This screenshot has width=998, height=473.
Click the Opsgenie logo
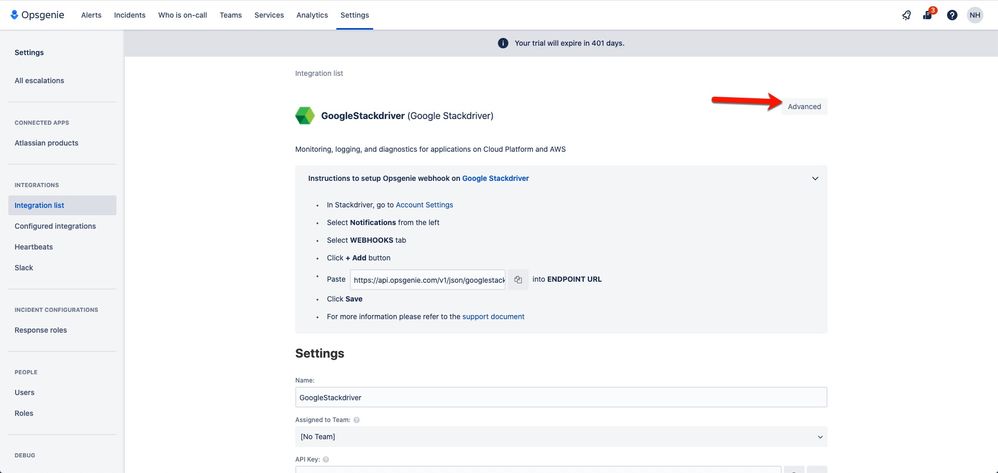(x=37, y=15)
